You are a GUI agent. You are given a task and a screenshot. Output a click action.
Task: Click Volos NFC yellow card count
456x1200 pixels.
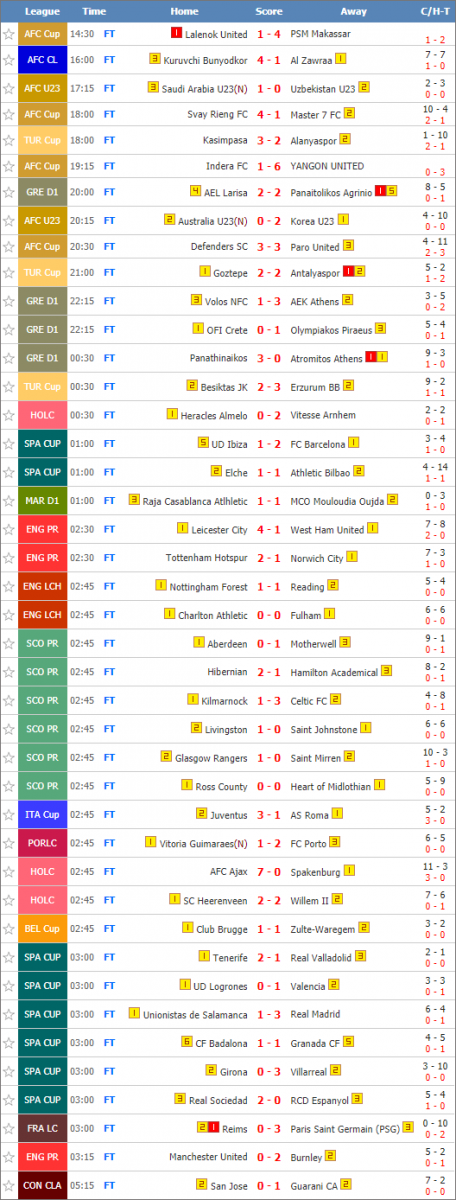click(x=196, y=300)
